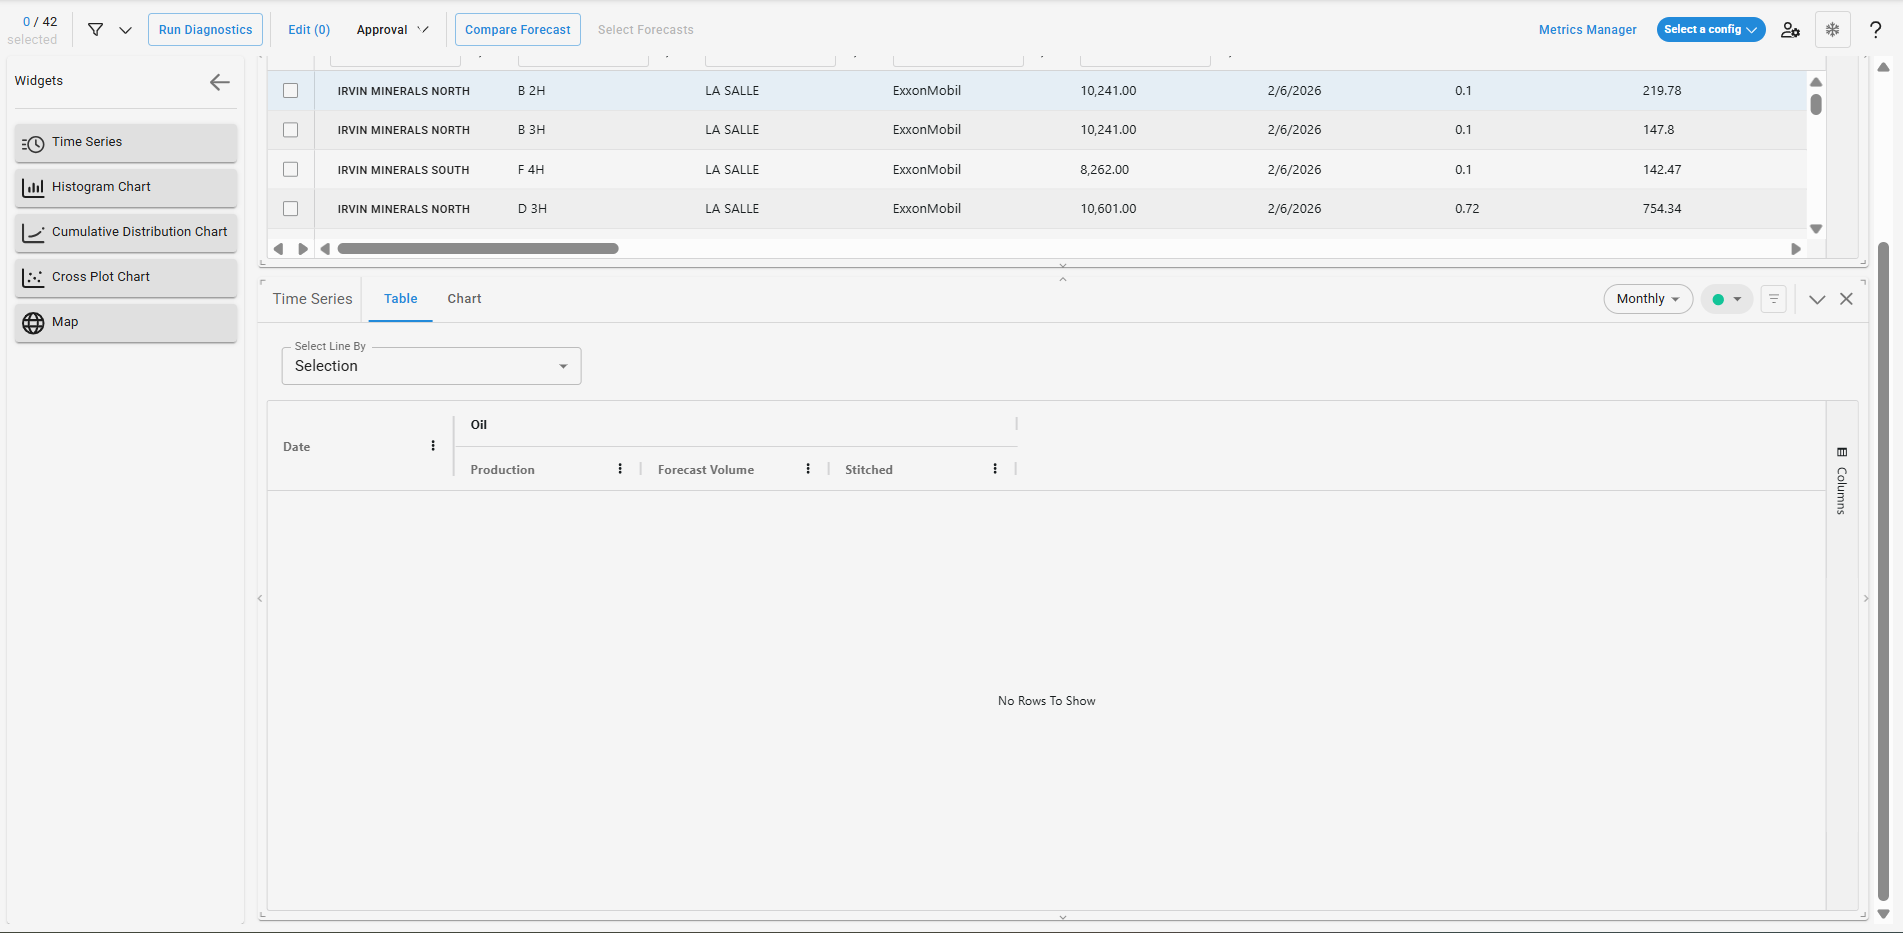1903x933 pixels.
Task: Add the Histogram Chart widget
Action: (126, 188)
